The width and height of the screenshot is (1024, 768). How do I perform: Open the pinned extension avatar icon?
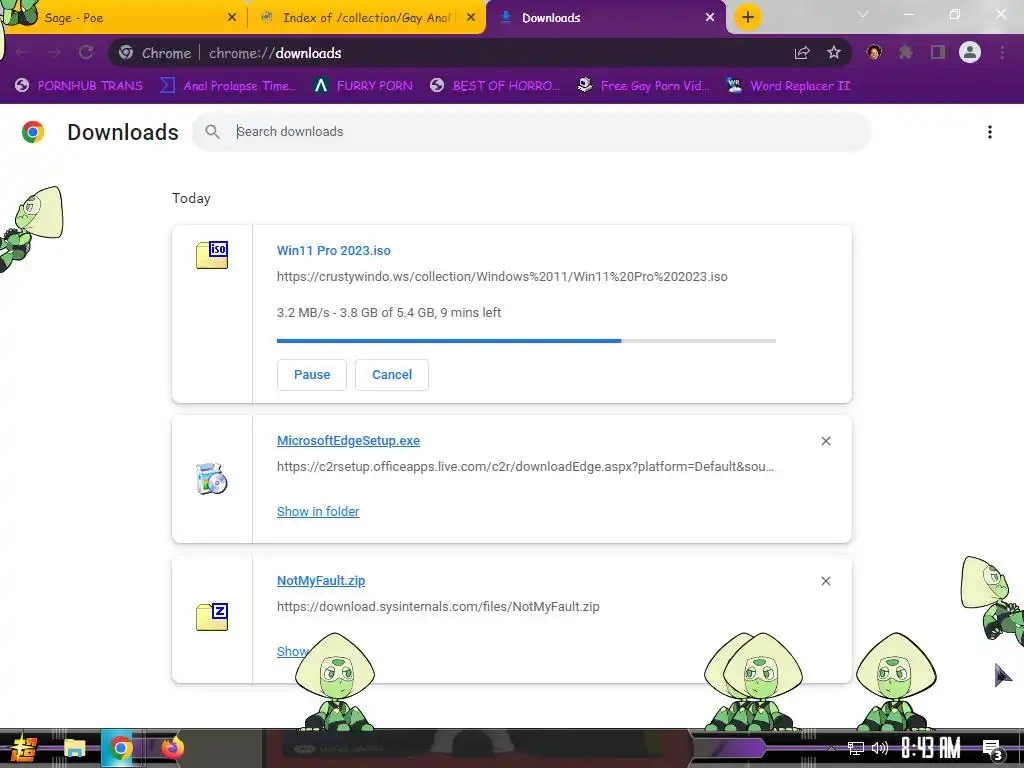(874, 52)
